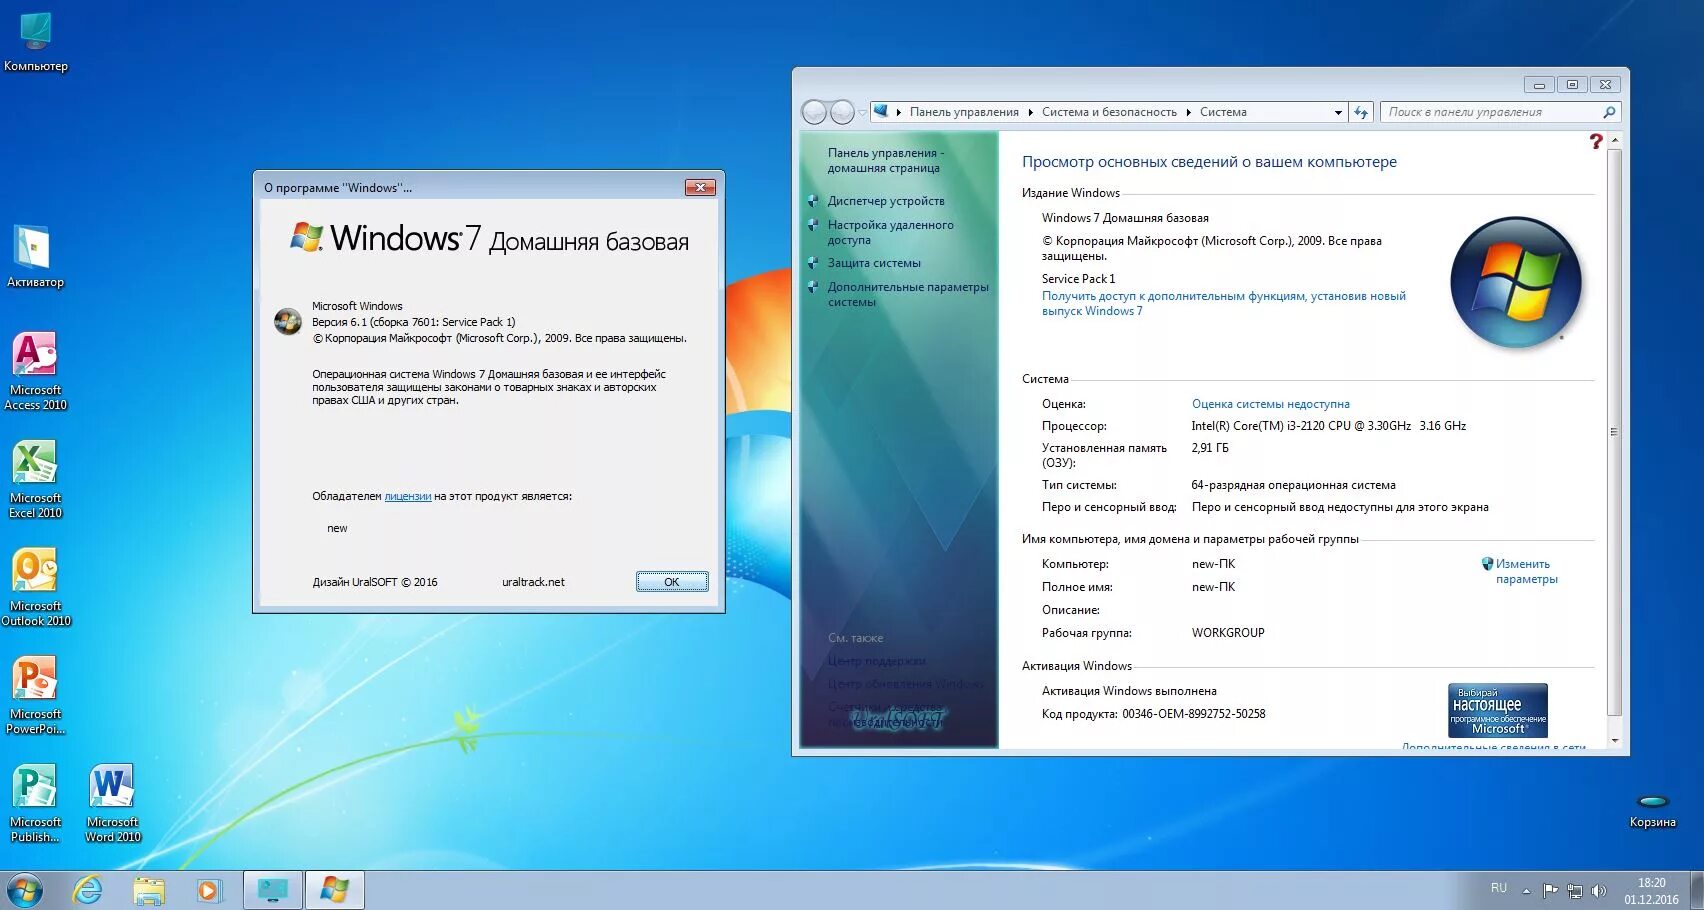Viewport: 1704px width, 910px height.
Task: Go to Система и безопасность in the address bar
Action: coord(1109,112)
